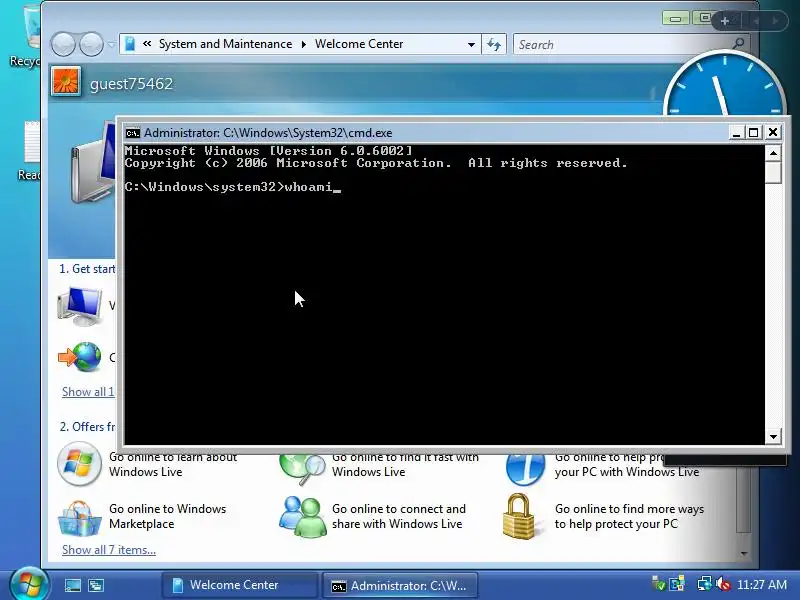Click Welcome Center breadcrumb in address bar

click(359, 44)
